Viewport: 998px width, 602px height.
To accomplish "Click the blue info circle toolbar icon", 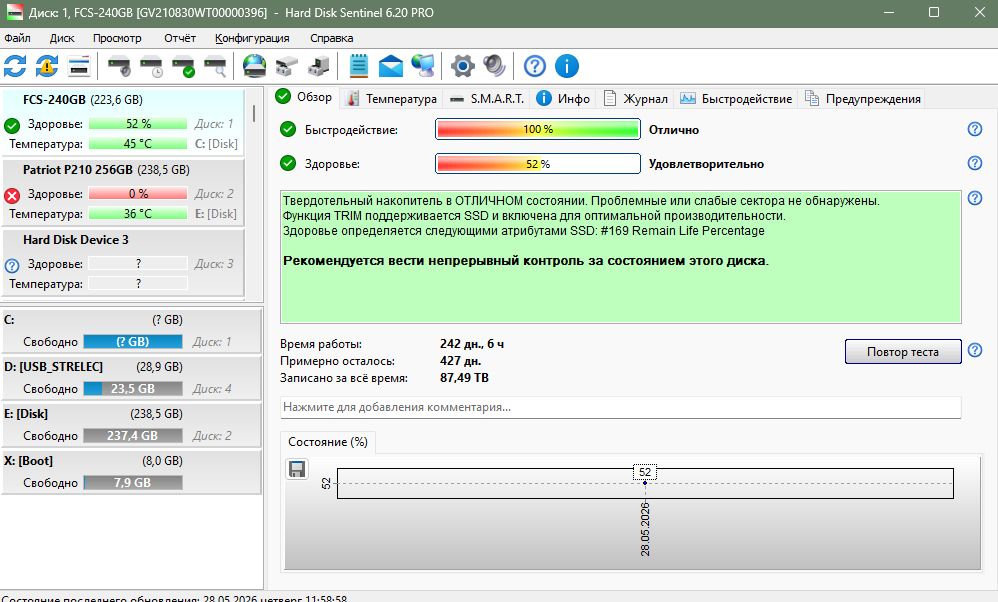I will (566, 66).
